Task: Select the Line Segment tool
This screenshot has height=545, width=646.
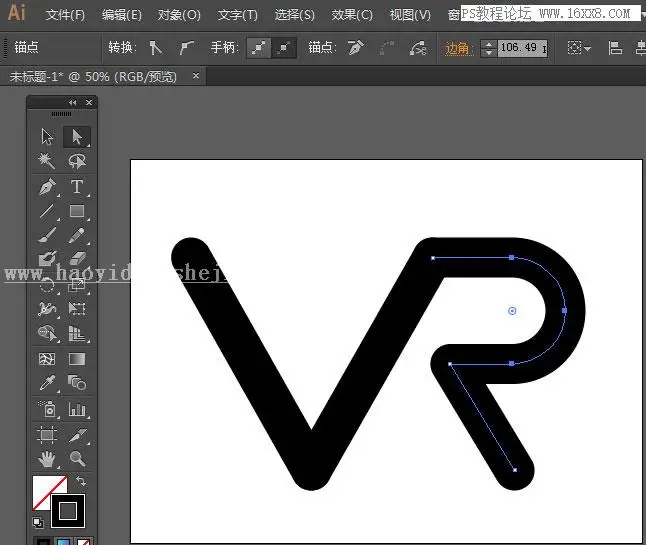Action: [x=47, y=211]
